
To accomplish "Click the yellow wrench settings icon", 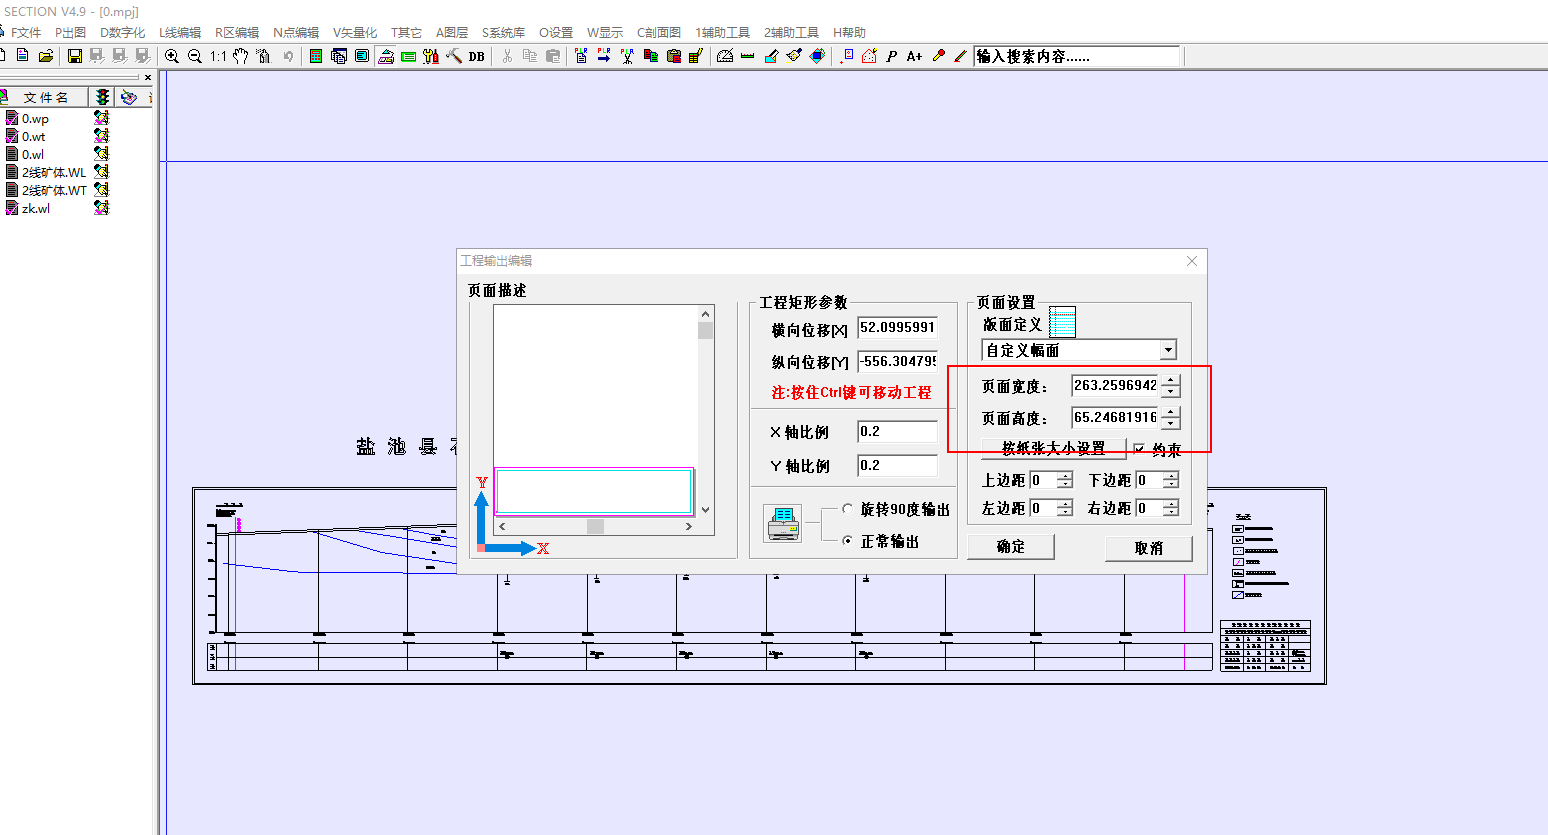I will (x=430, y=56).
